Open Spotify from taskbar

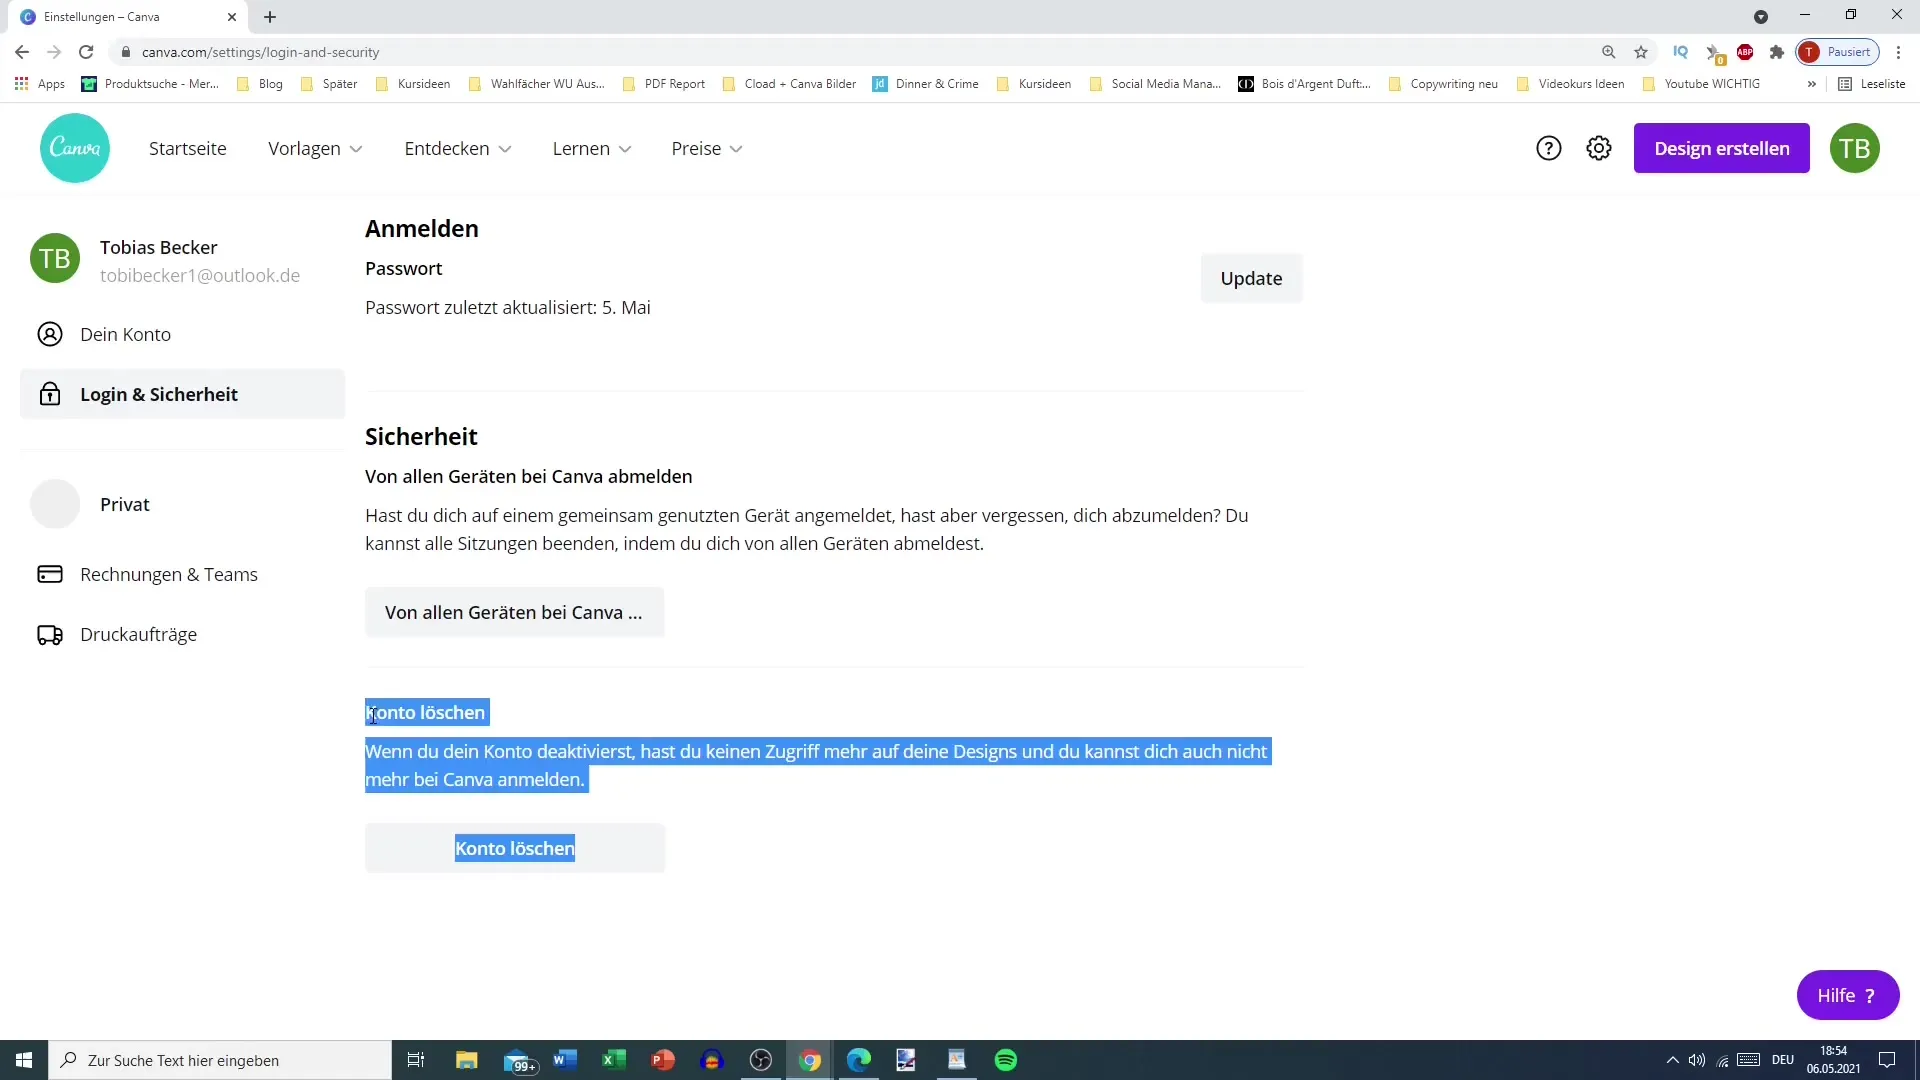[x=1006, y=1060]
